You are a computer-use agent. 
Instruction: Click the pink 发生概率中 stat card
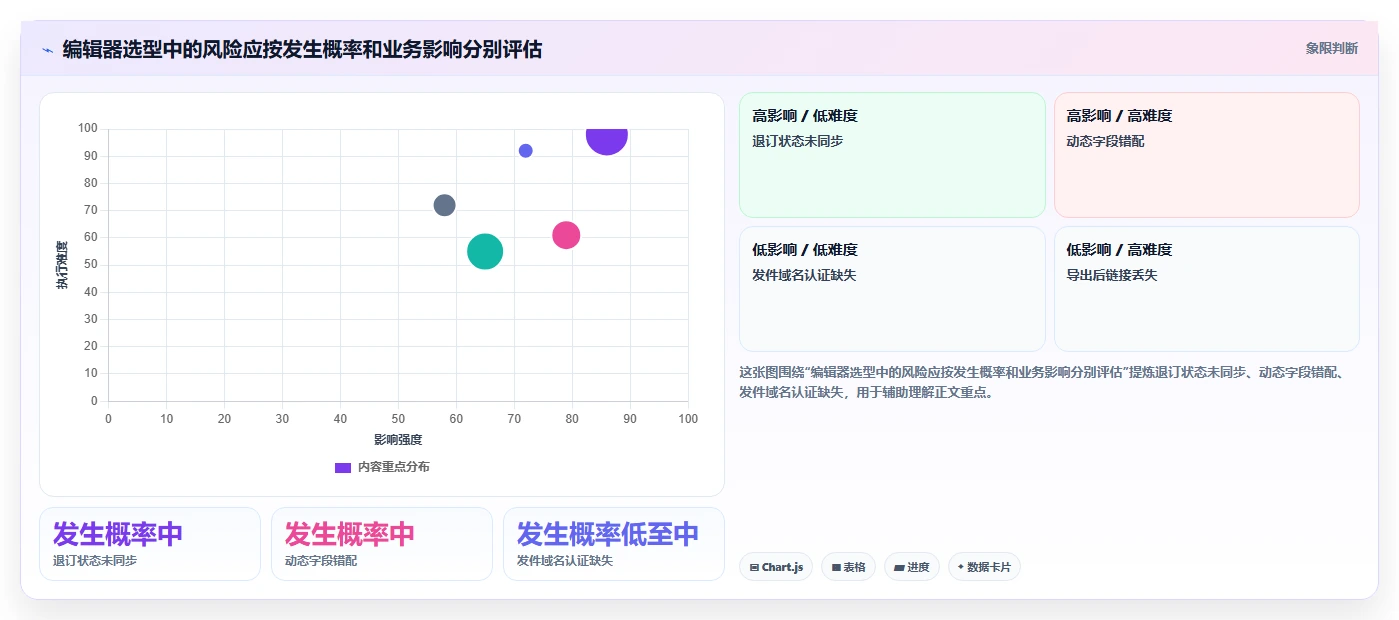pos(382,544)
